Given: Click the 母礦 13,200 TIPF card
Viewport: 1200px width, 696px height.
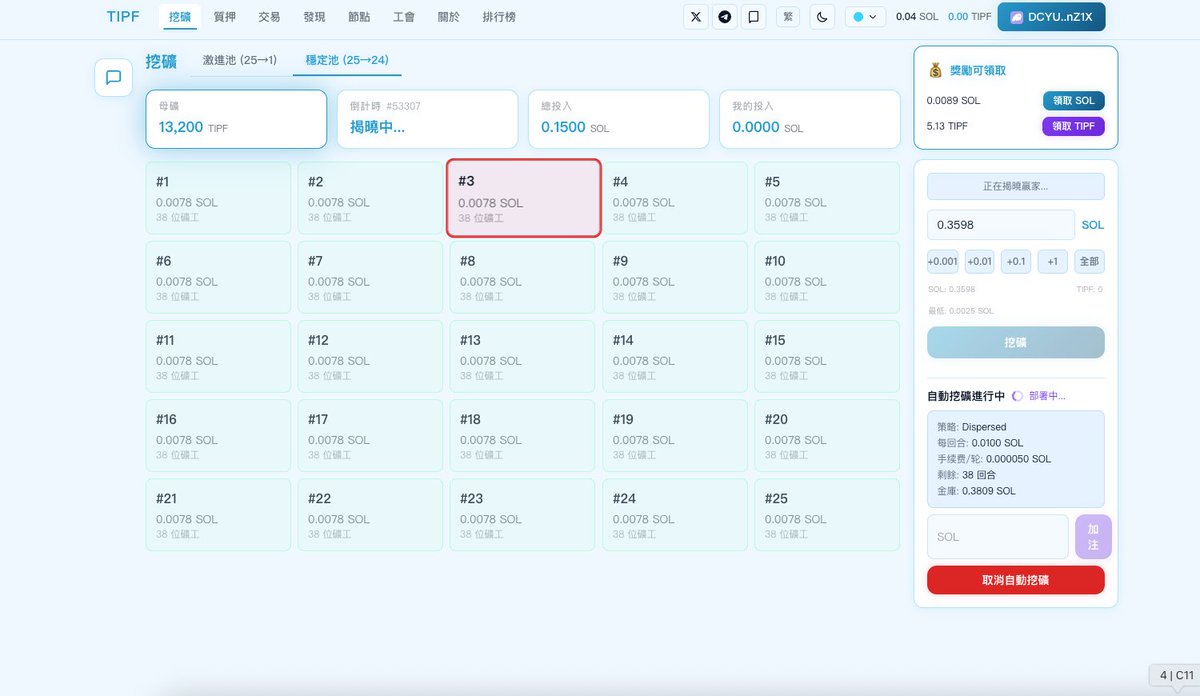Looking at the screenshot, I should tap(236, 119).
